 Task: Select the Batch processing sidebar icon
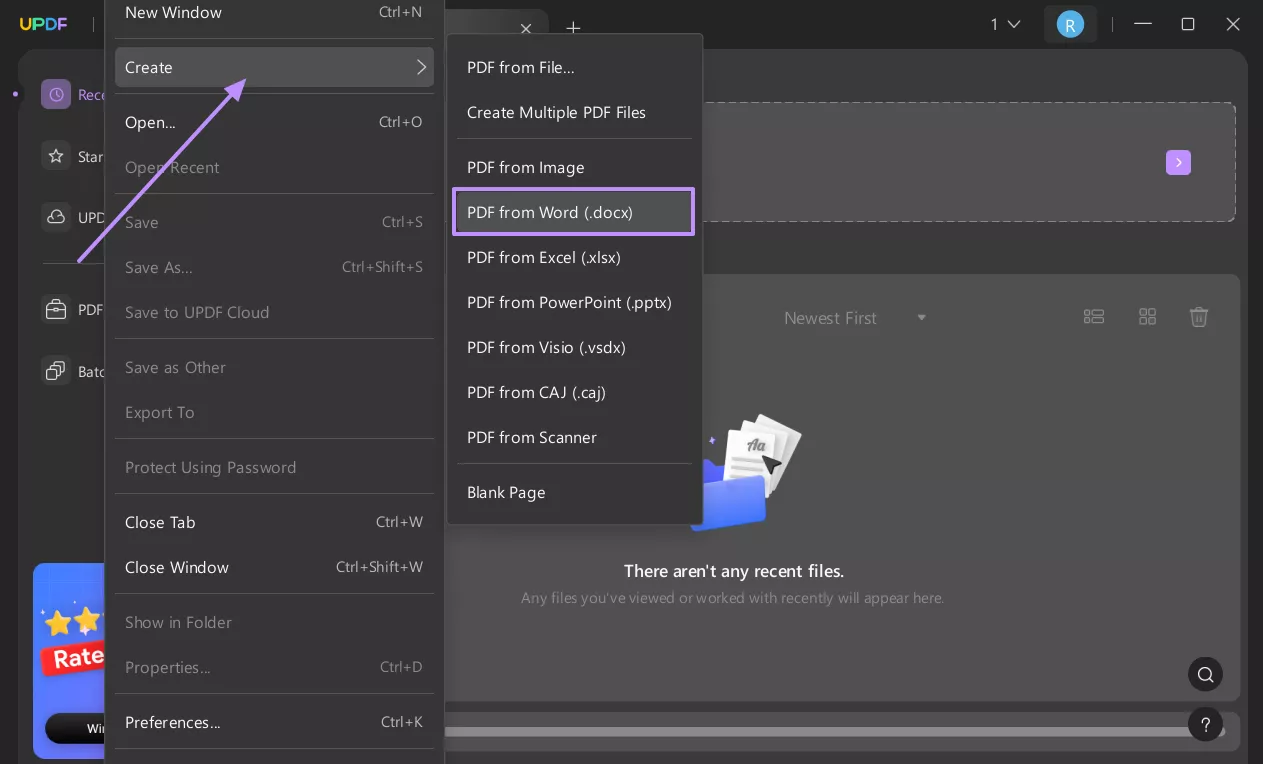coord(57,371)
